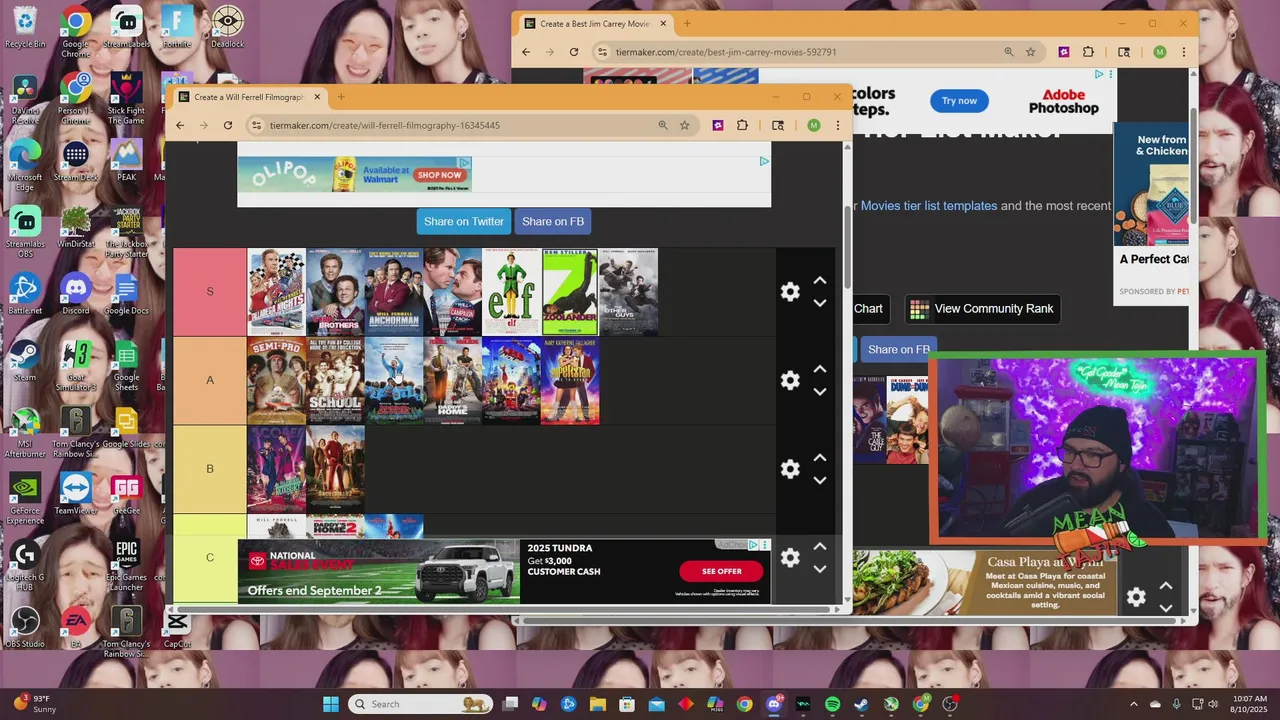The image size is (1280, 720).
Task: Open Spotify from the taskbar
Action: pyautogui.click(x=832, y=704)
